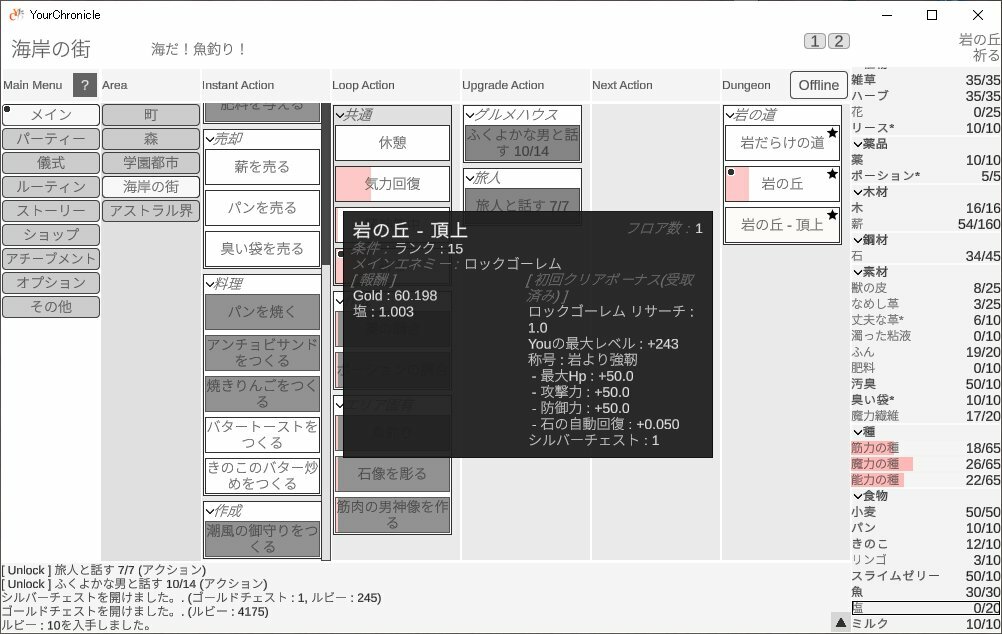Select the ポーション* inventory row
This screenshot has width=1002, height=634.
click(926, 176)
